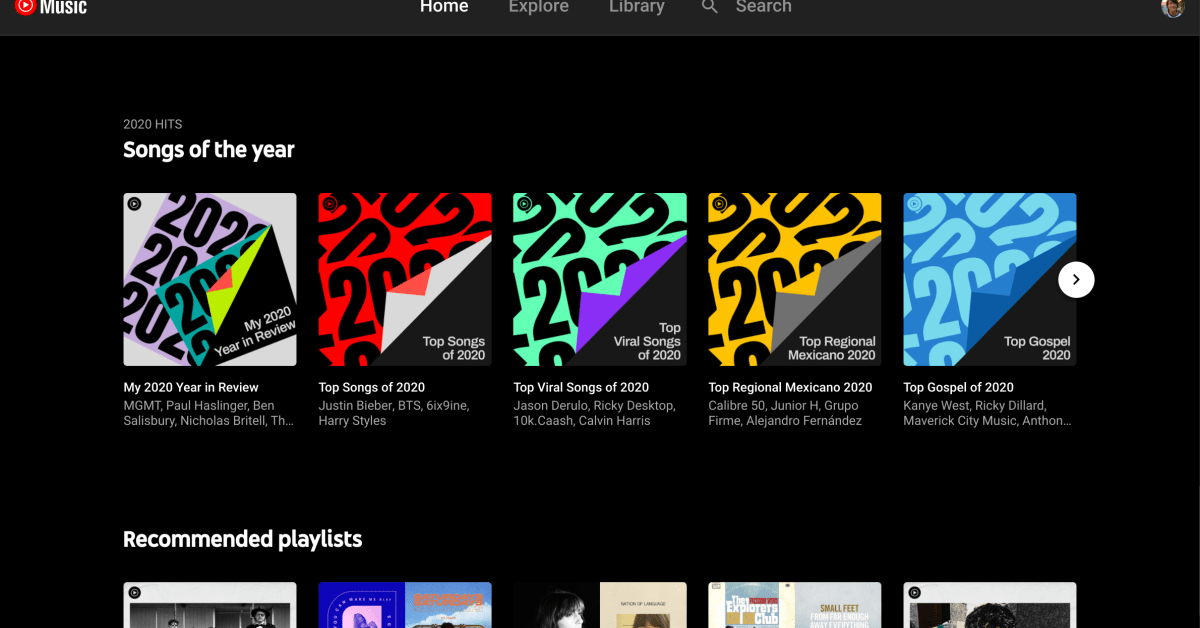Open Top Gospel 2020 cover art
The image size is (1200, 628).
[x=990, y=279]
